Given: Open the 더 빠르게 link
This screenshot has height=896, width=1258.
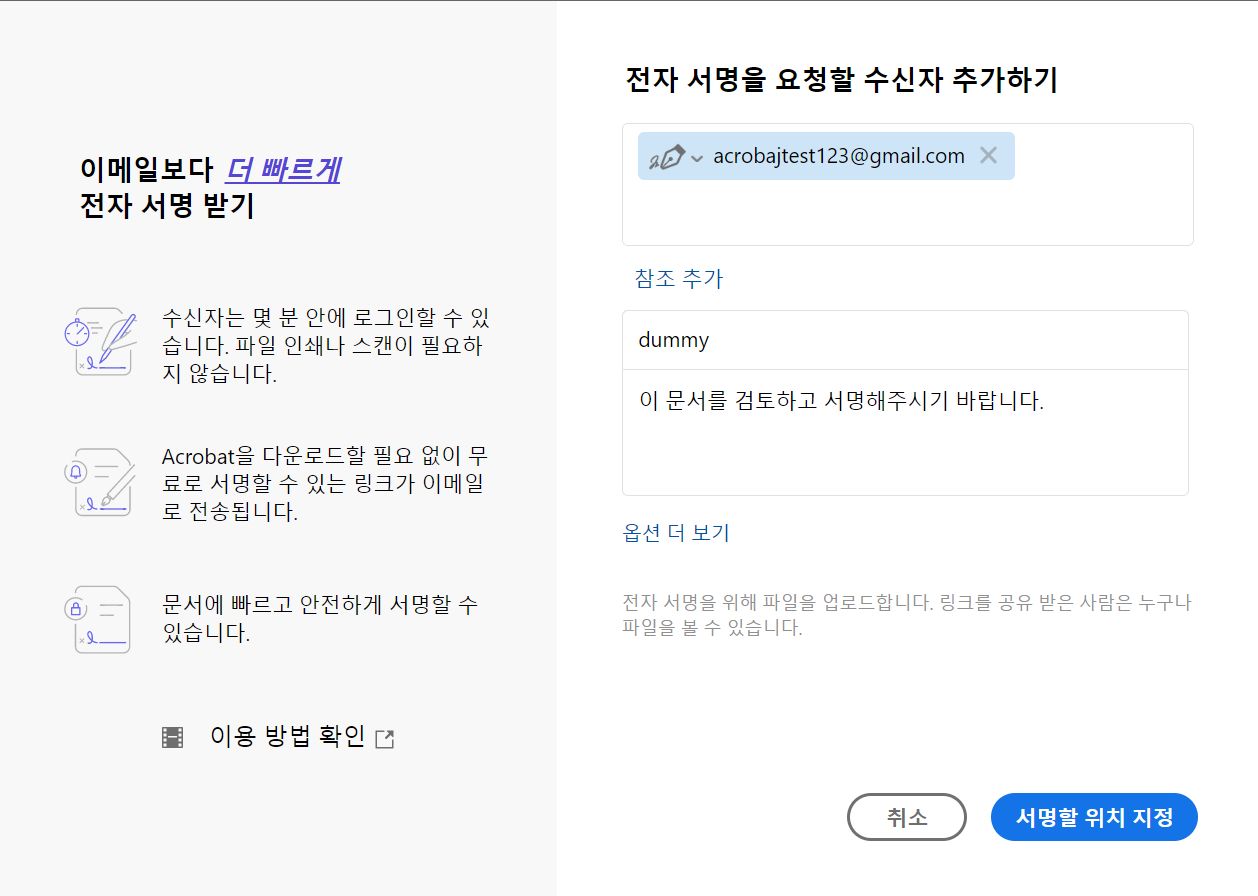Looking at the screenshot, I should click(x=283, y=170).
